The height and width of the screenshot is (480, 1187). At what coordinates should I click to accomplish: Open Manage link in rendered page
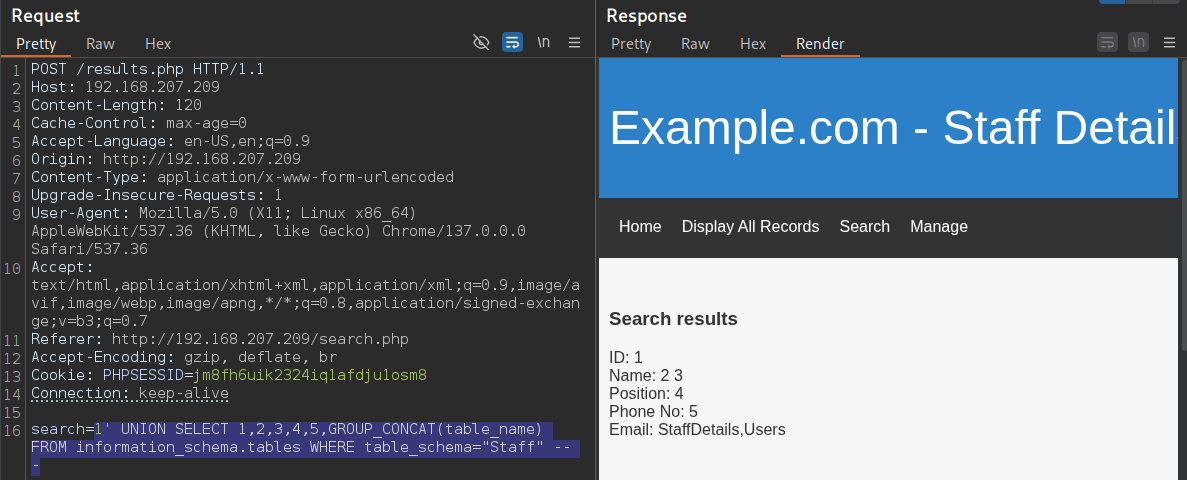(x=939, y=226)
